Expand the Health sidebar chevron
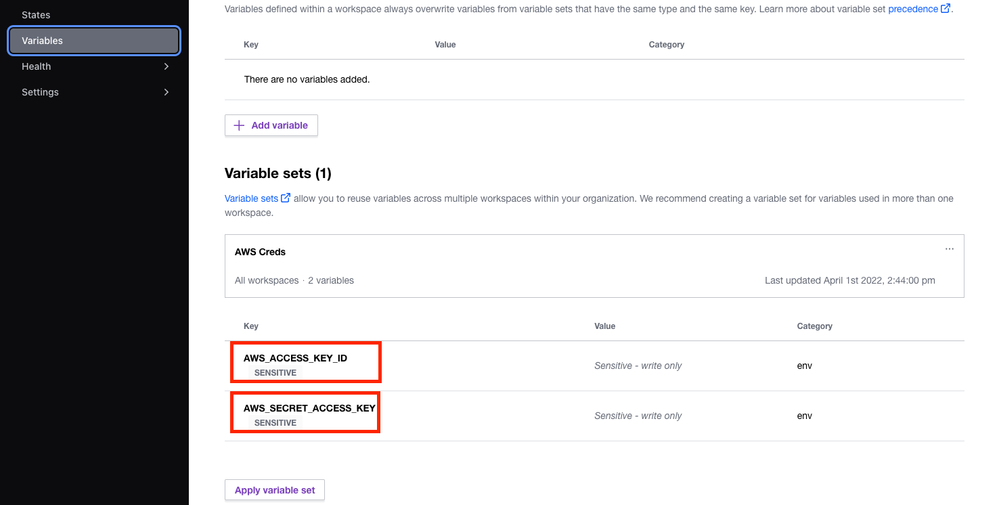 click(x=166, y=67)
